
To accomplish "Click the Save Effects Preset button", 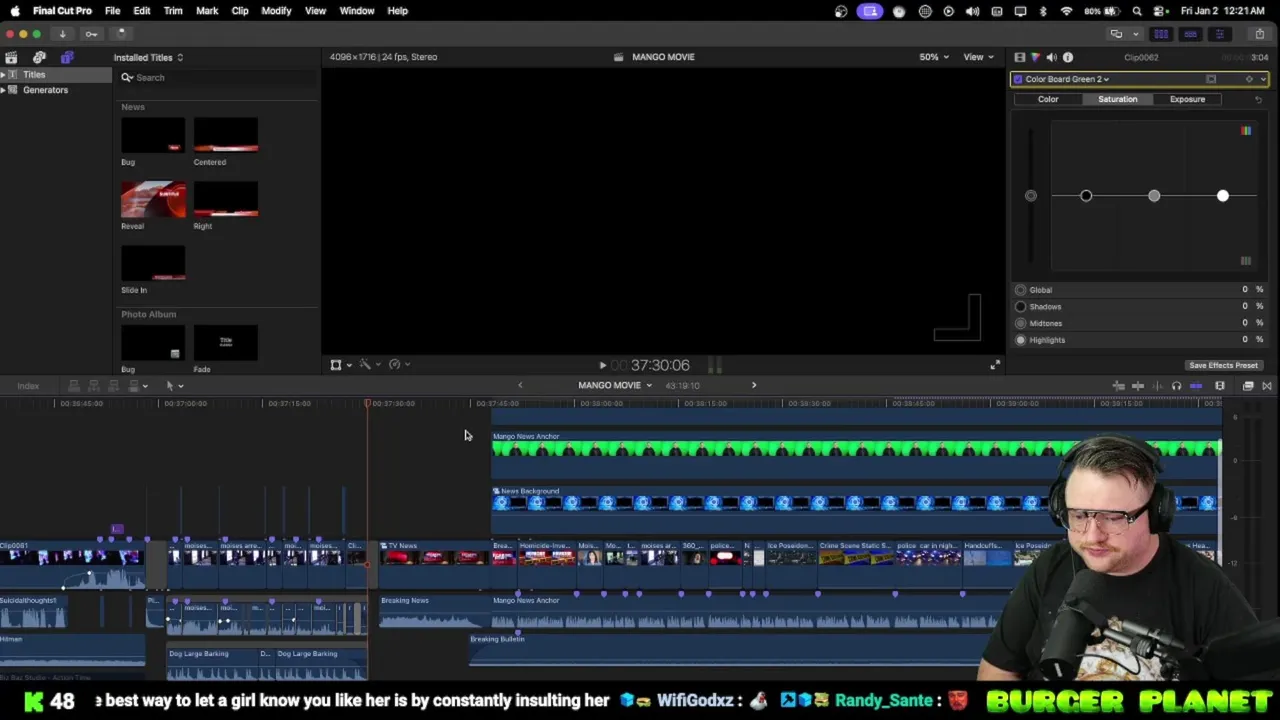I will [1223, 365].
